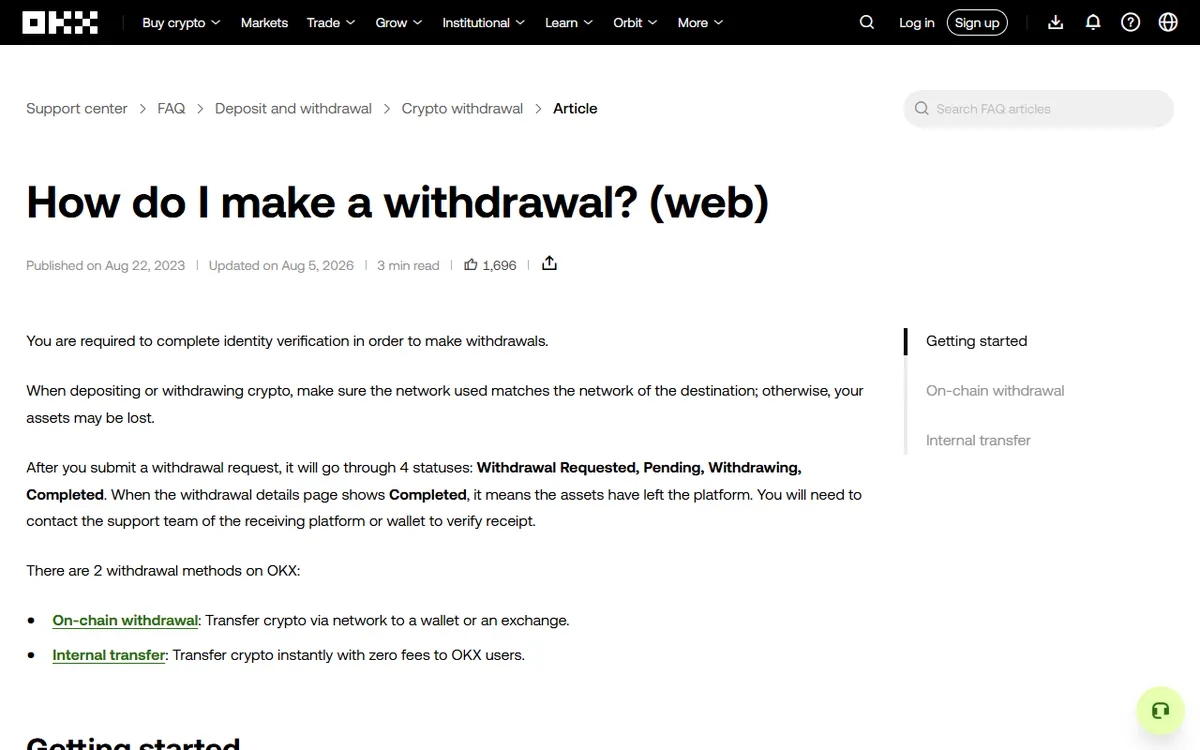Go to Crypto withdrawal breadcrumb
This screenshot has width=1200, height=750.
462,108
